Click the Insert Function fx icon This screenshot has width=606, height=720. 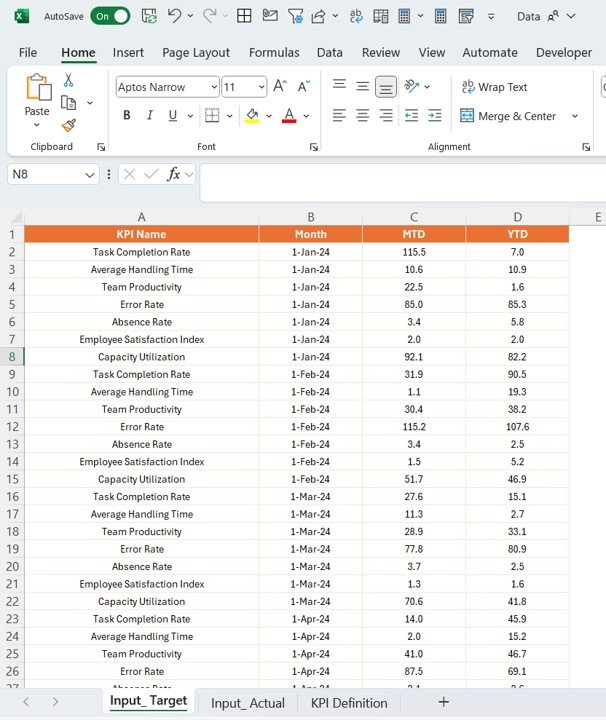(x=174, y=174)
